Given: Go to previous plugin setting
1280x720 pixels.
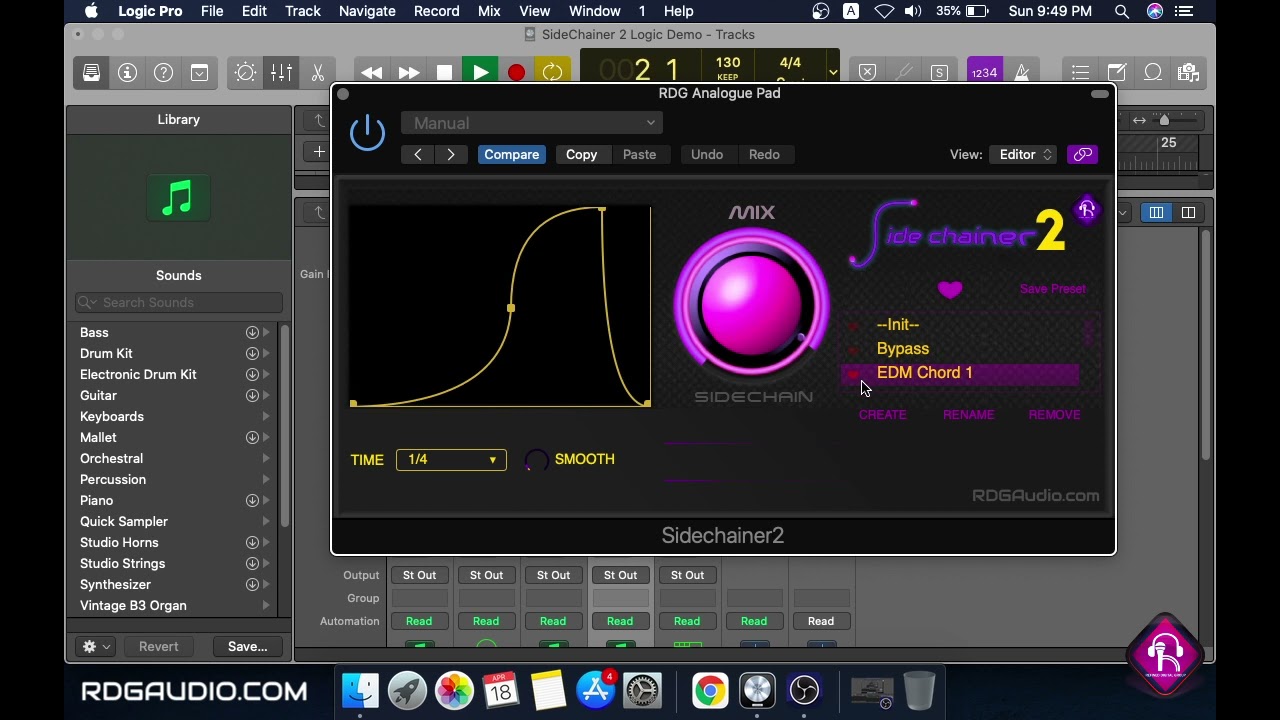Looking at the screenshot, I should tap(418, 154).
